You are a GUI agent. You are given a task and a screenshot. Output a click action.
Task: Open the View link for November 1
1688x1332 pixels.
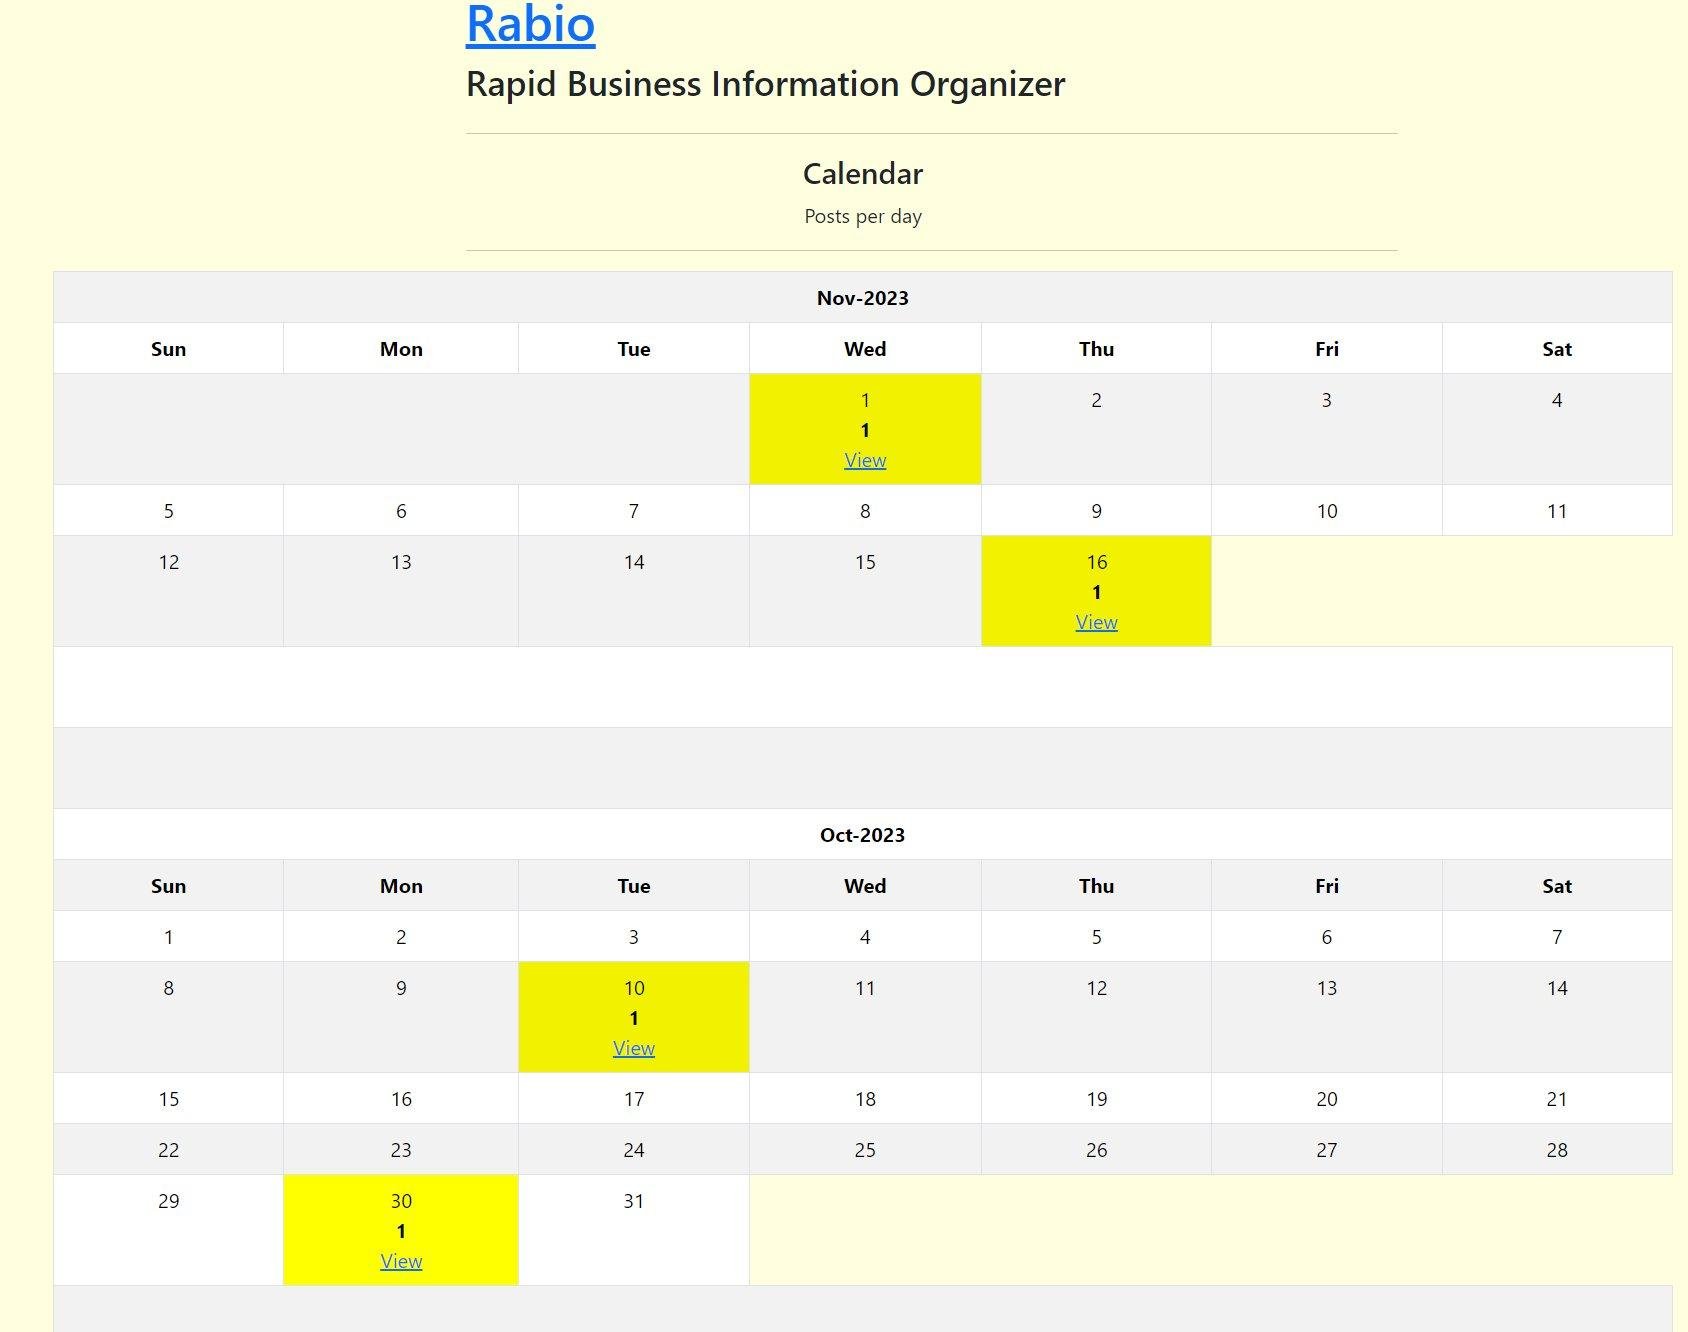(x=865, y=460)
